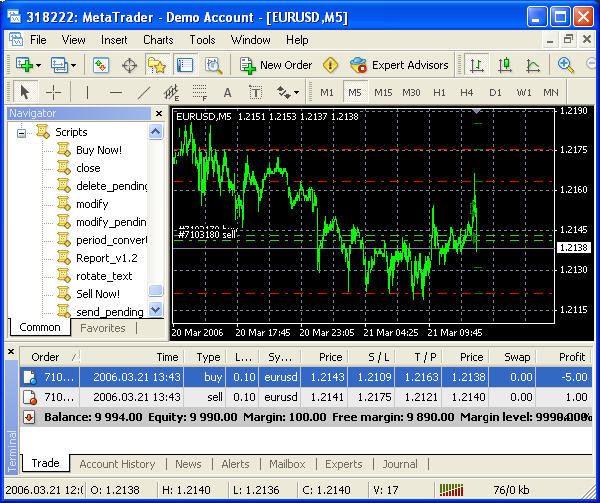The image size is (600, 503).
Task: Open the Strategy Tester icon
Action: click(213, 65)
